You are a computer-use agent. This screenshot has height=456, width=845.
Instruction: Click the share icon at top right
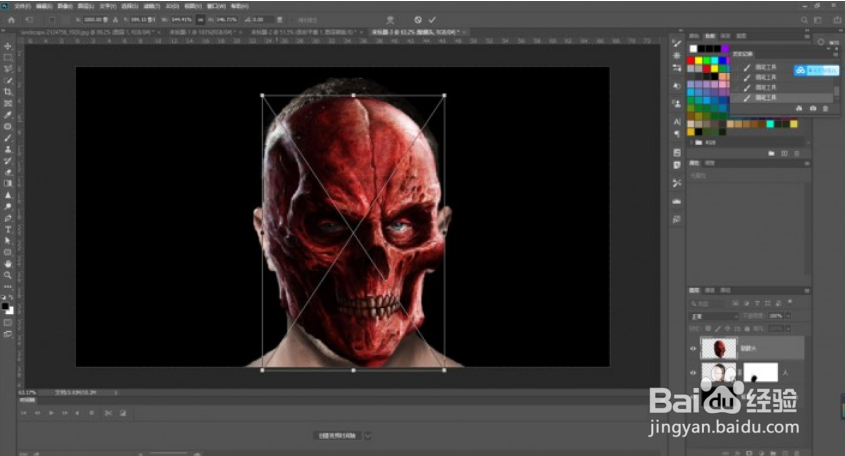[837, 20]
